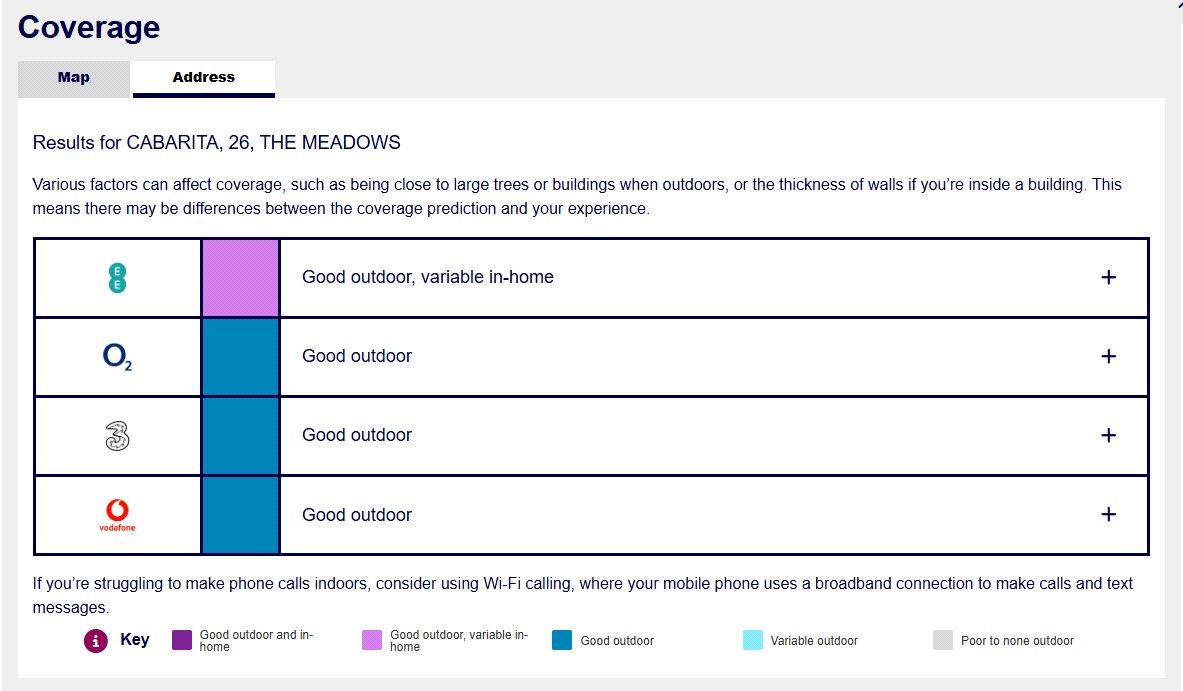
Task: Click the O2 network logo
Action: click(117, 356)
